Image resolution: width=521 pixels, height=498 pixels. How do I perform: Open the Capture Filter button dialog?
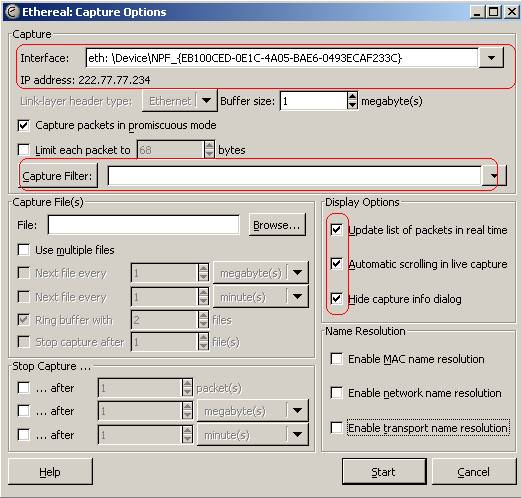coord(58,176)
